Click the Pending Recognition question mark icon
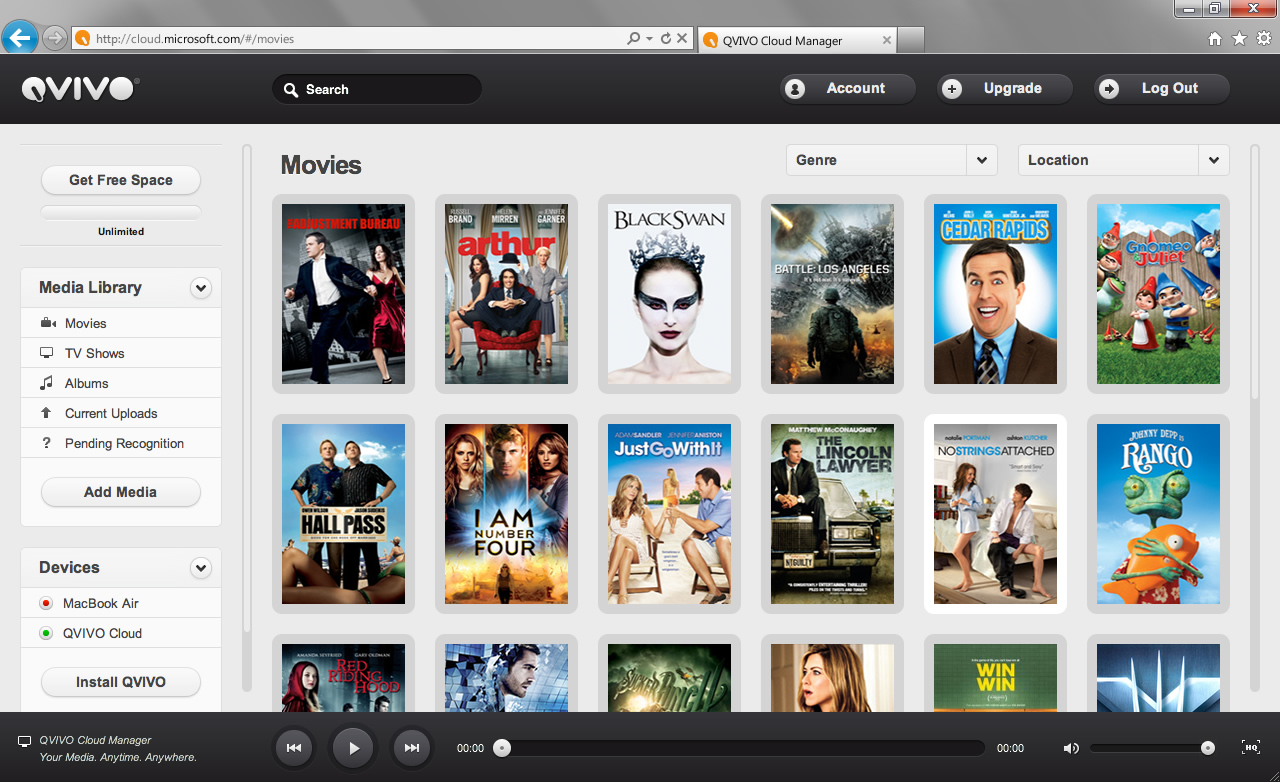Screen dimensions: 1280x782 (46, 443)
